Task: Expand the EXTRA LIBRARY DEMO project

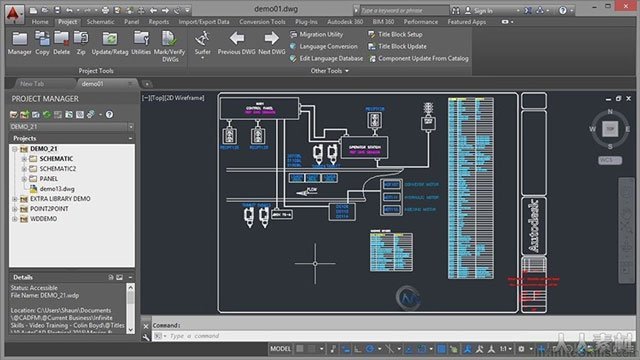Action: (x=15, y=199)
